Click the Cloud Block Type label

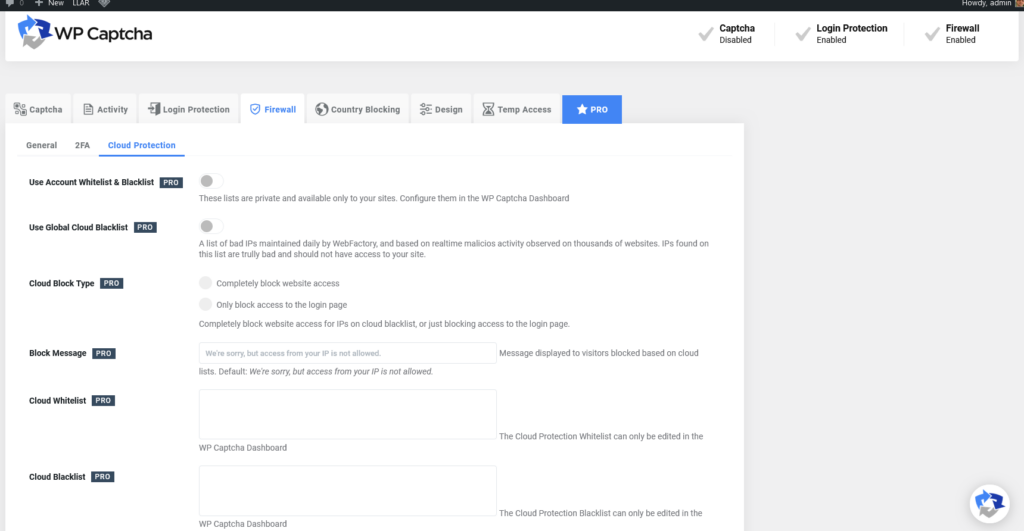(x=61, y=283)
